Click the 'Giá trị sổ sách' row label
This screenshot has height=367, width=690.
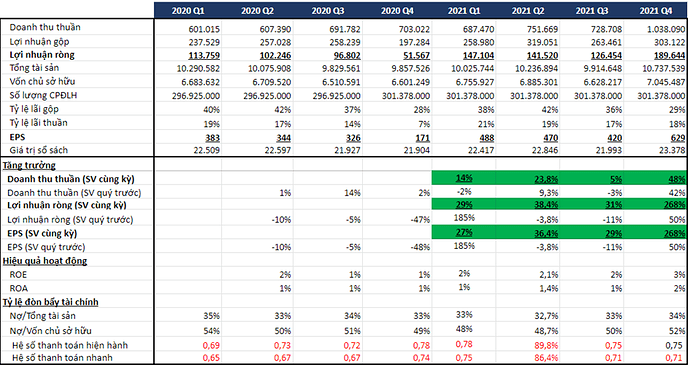(39, 150)
